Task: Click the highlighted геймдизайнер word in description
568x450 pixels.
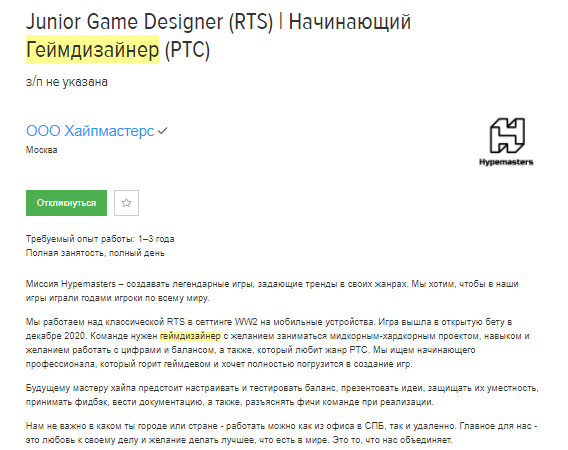Action: tap(191, 336)
